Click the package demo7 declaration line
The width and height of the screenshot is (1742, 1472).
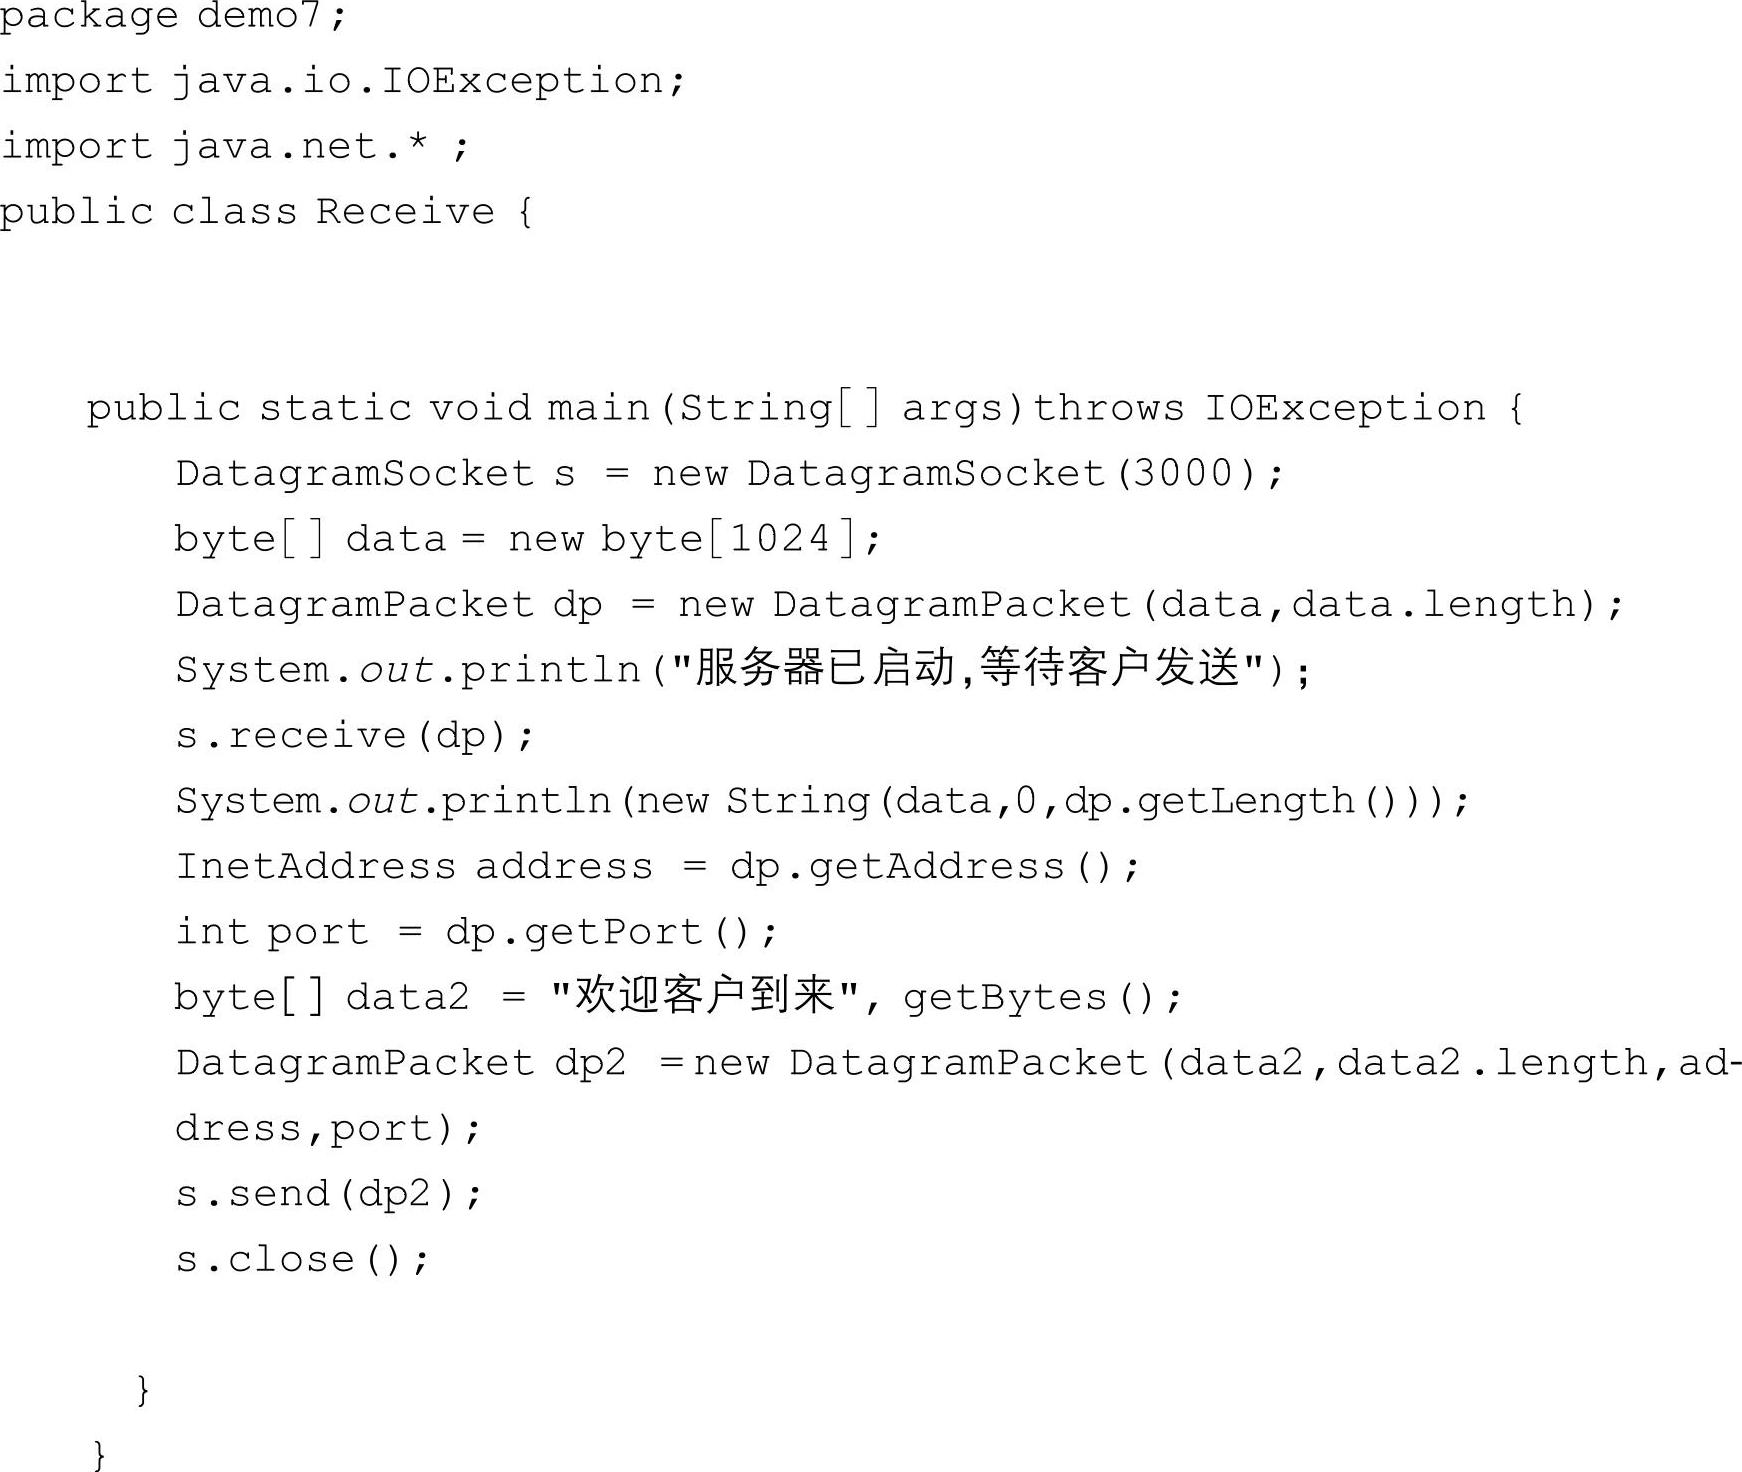tap(172, 16)
